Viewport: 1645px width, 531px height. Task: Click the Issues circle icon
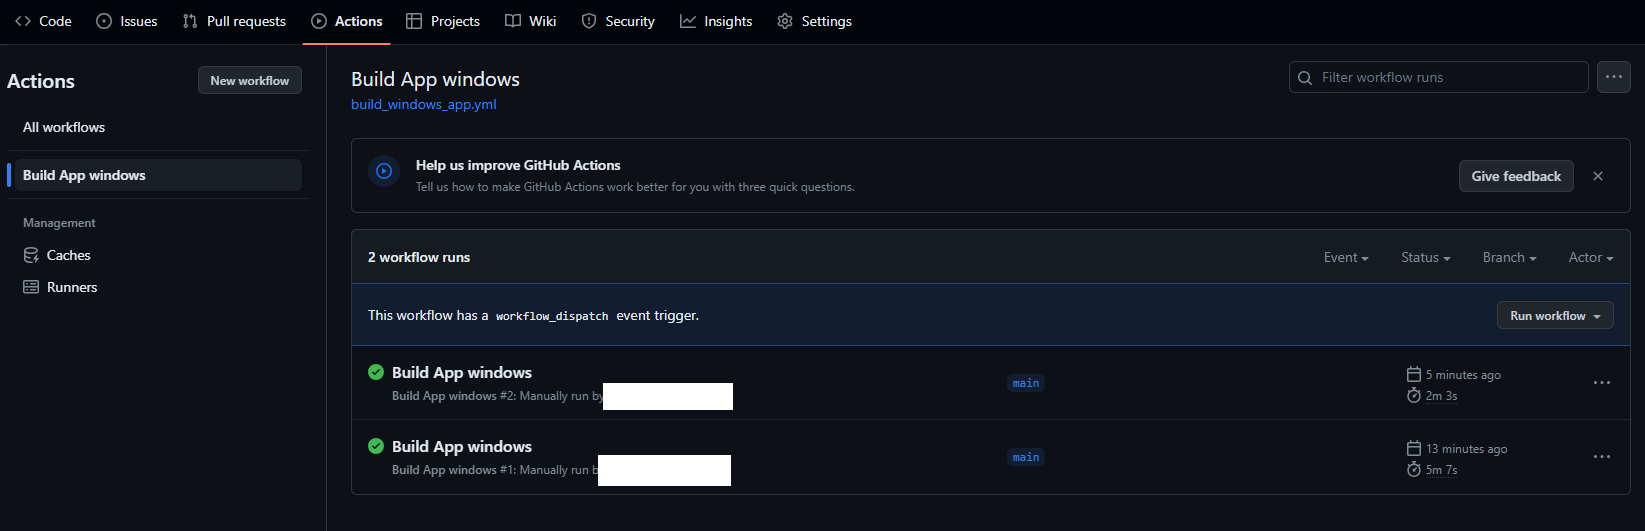pos(104,21)
